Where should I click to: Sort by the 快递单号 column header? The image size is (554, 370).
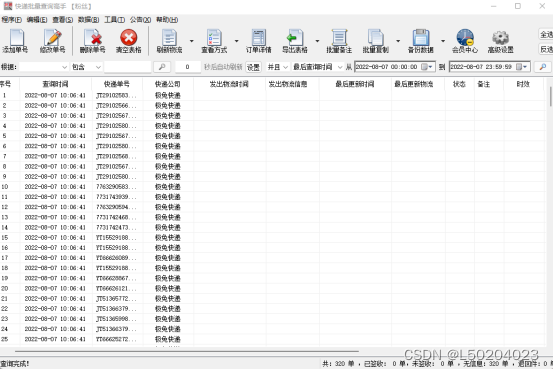pos(117,84)
